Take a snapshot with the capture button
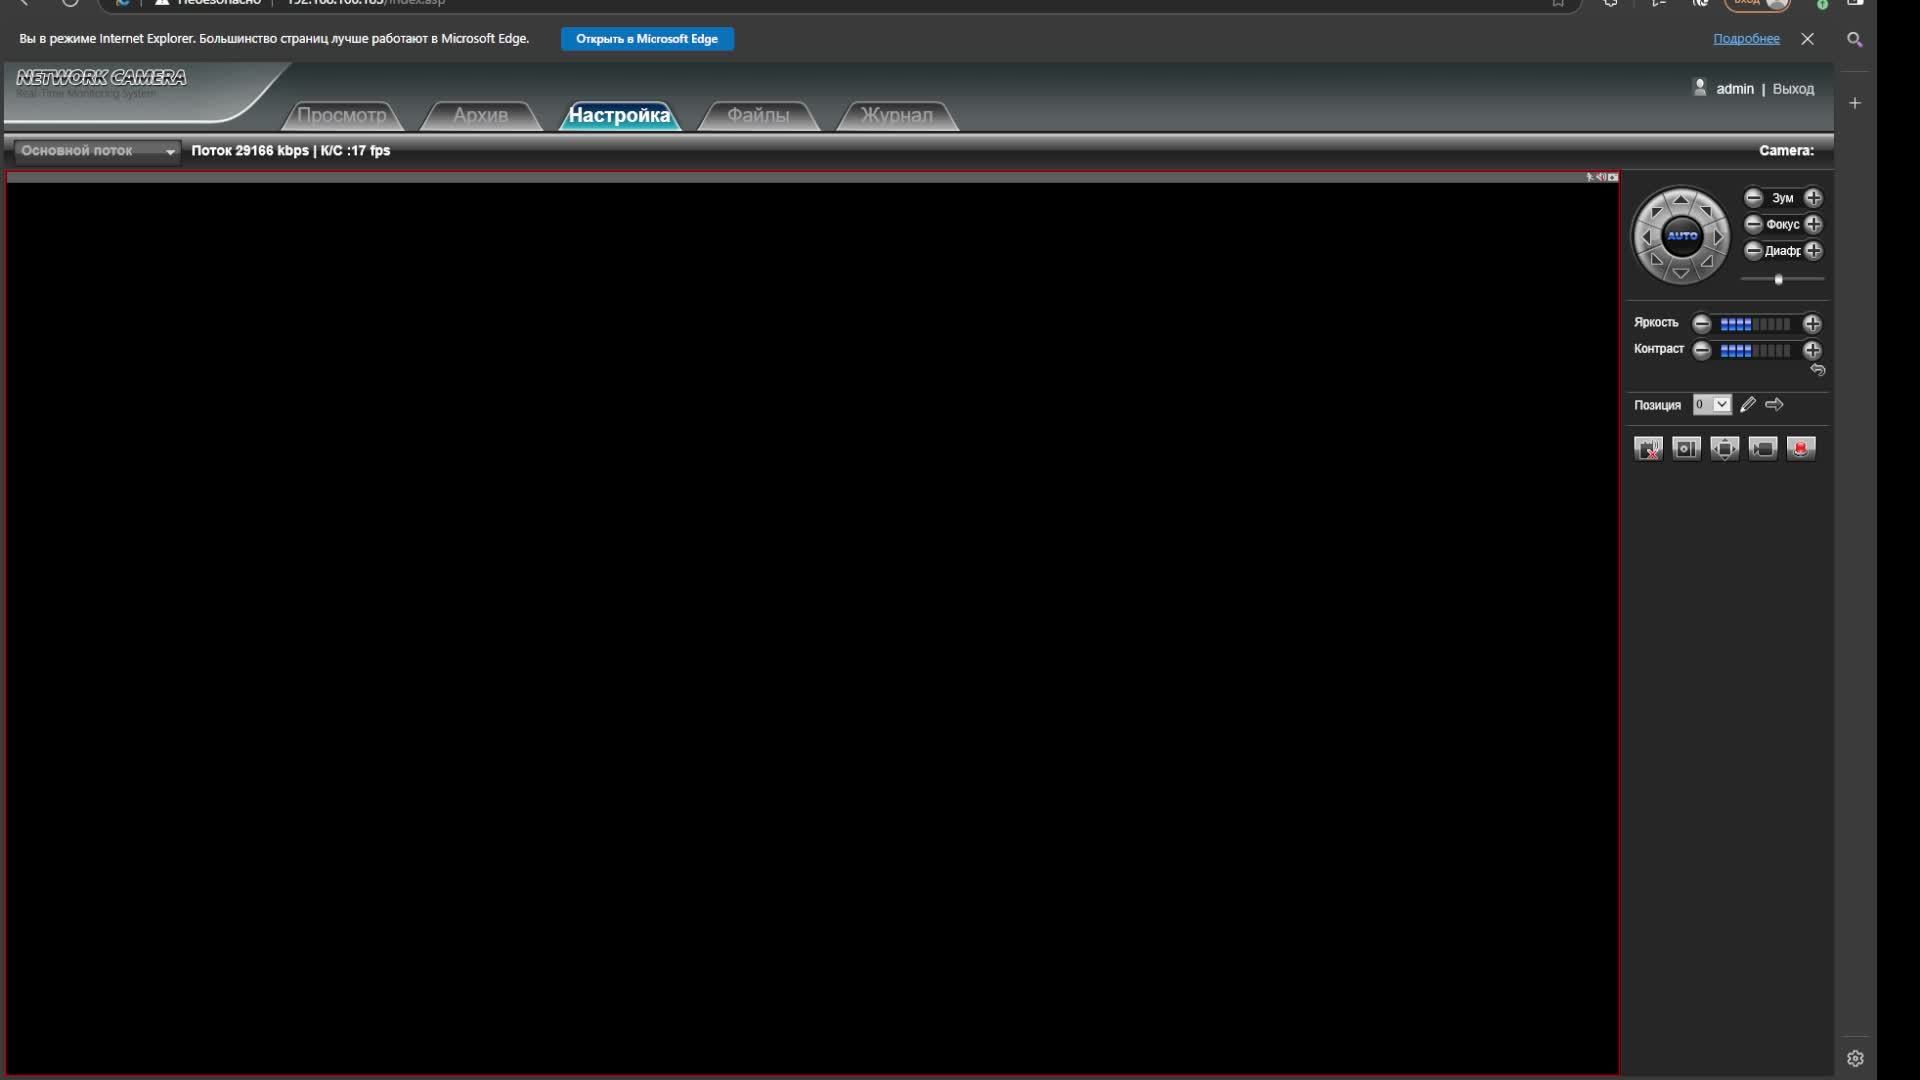Screen dimensions: 1920x1080 pyautogui.click(x=1686, y=449)
